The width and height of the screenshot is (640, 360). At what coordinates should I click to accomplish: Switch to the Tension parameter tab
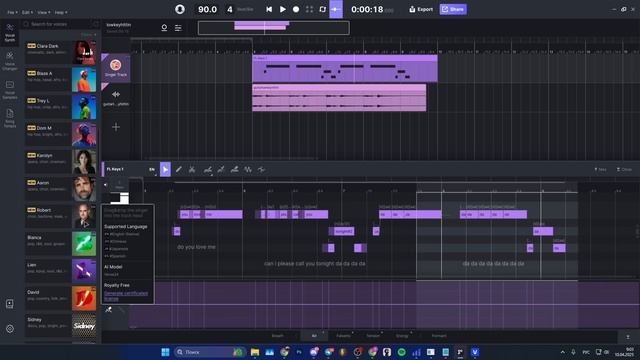click(373, 336)
